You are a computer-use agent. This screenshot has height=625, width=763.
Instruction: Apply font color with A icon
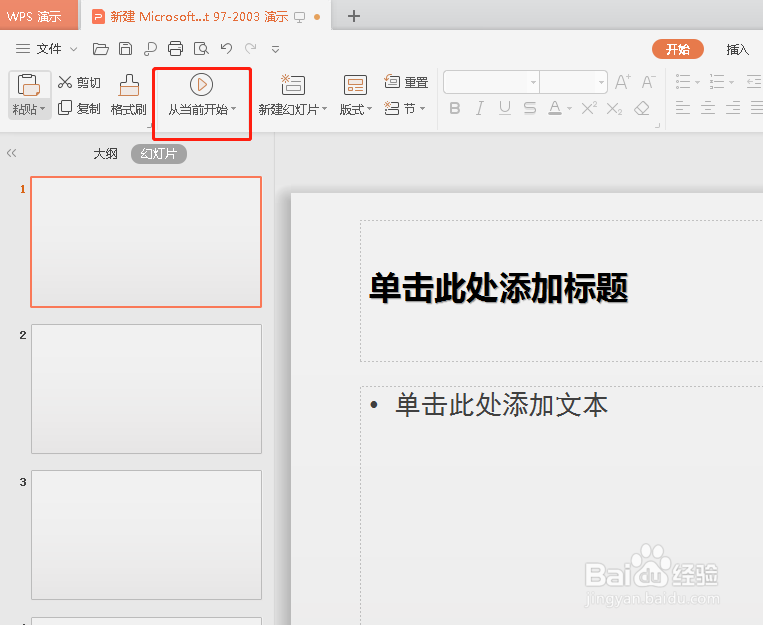pos(555,108)
